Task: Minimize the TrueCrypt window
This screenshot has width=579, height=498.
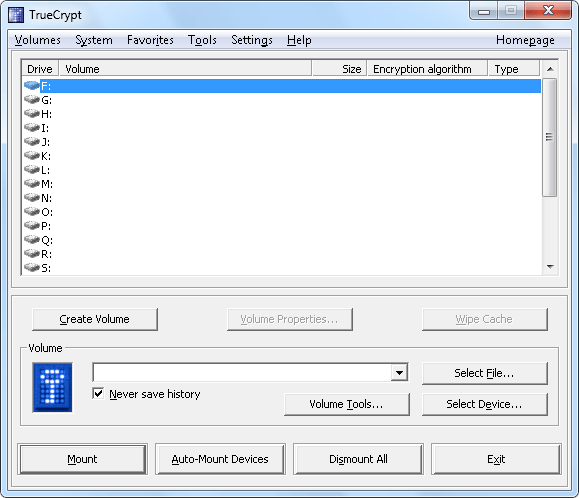Action: pos(484,11)
